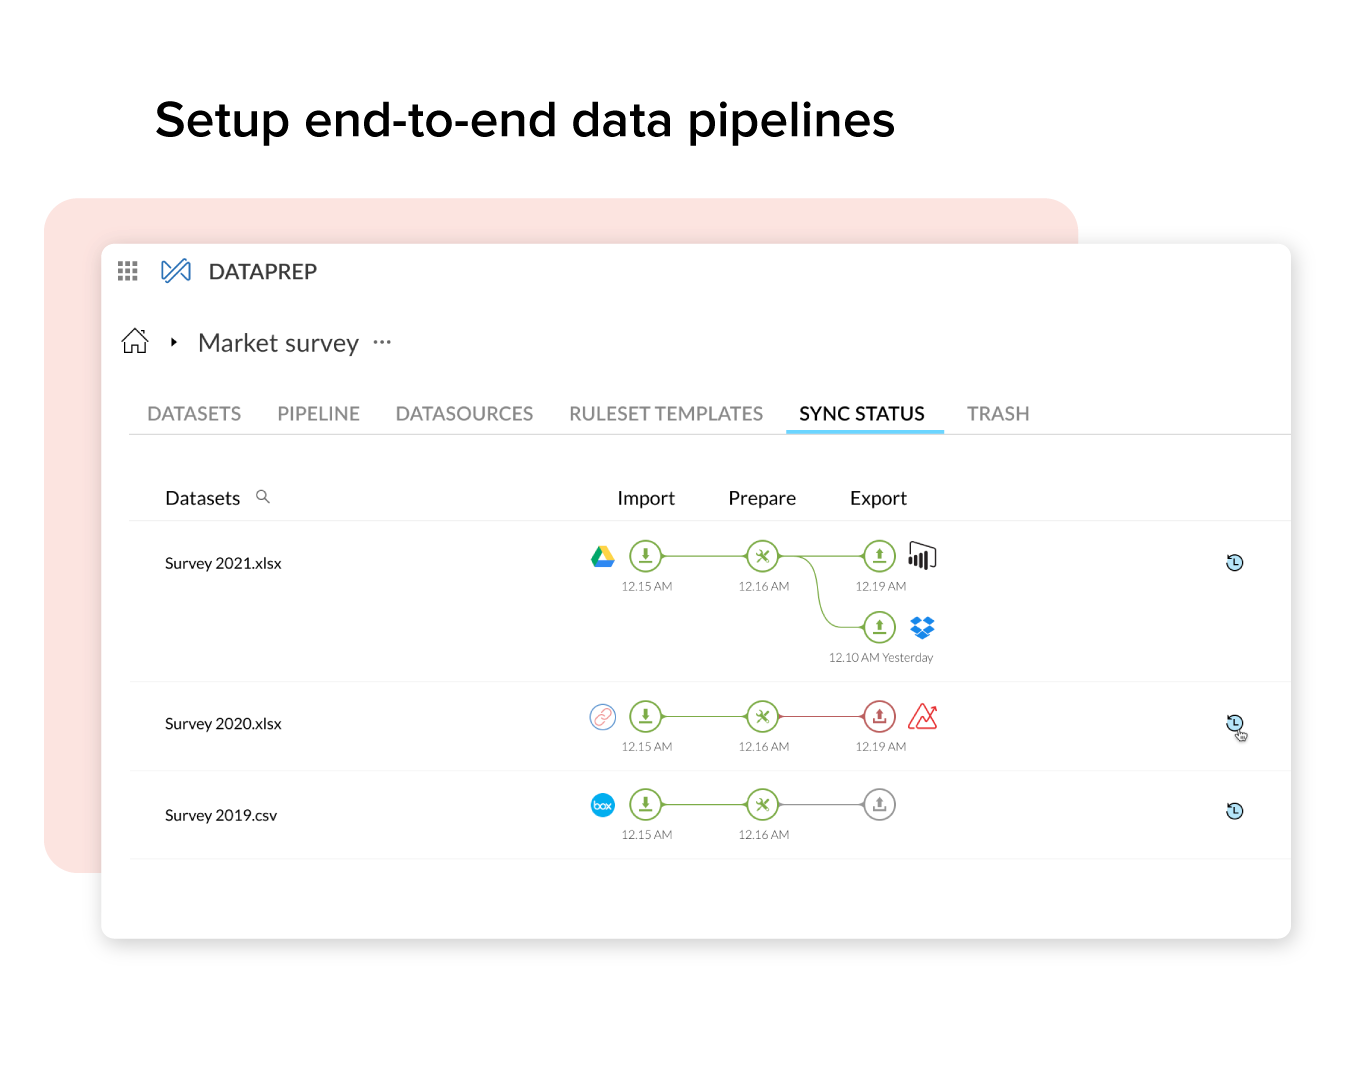1356x1080 pixels.
Task: Click the DATAPREP app title
Action: [x=263, y=272]
